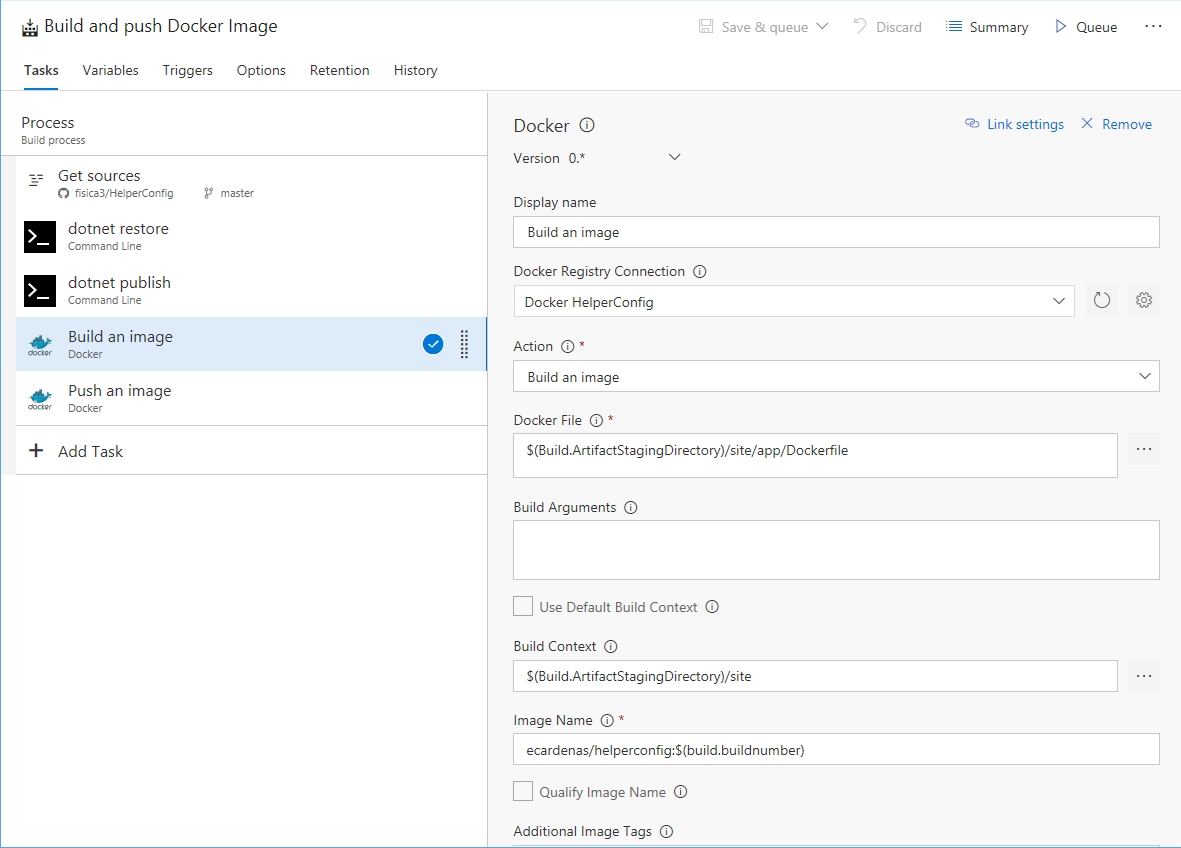This screenshot has width=1181, height=848.
Task: Click info icon beside Build Context label
Action: tap(611, 646)
